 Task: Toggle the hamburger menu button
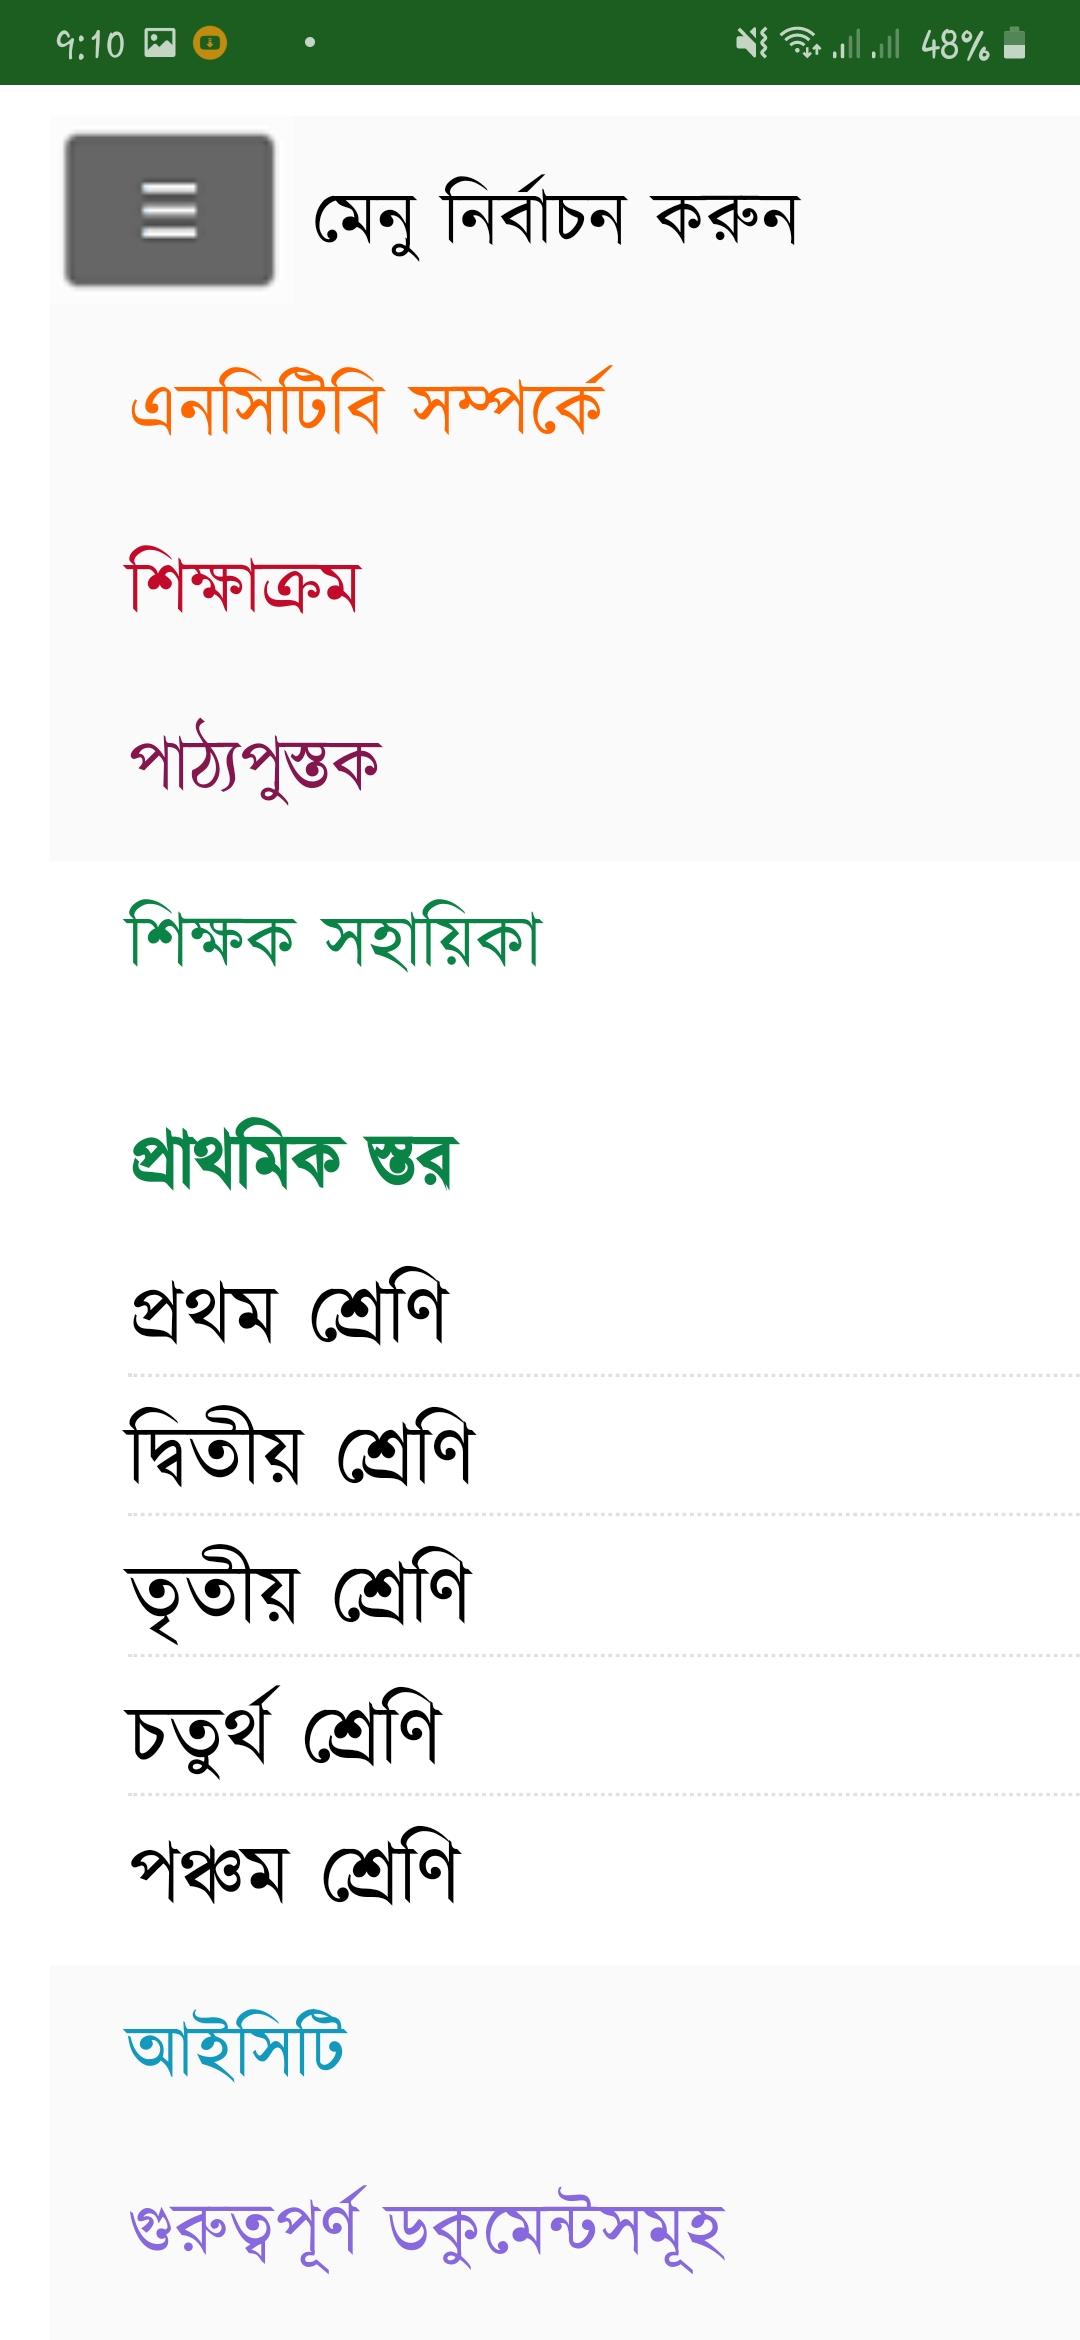[169, 210]
